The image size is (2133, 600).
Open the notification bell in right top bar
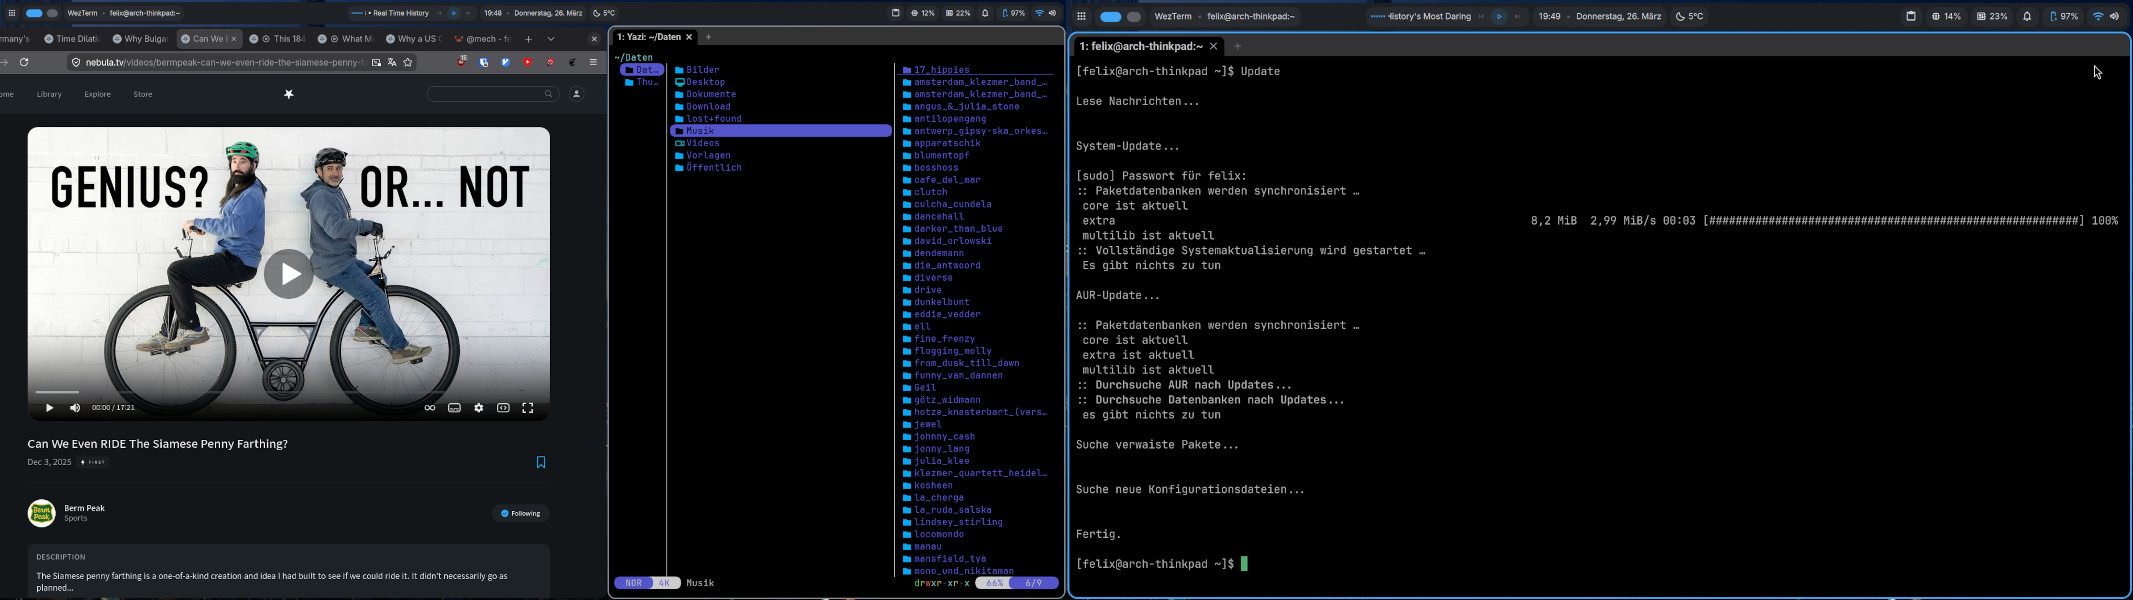pyautogui.click(x=2027, y=17)
